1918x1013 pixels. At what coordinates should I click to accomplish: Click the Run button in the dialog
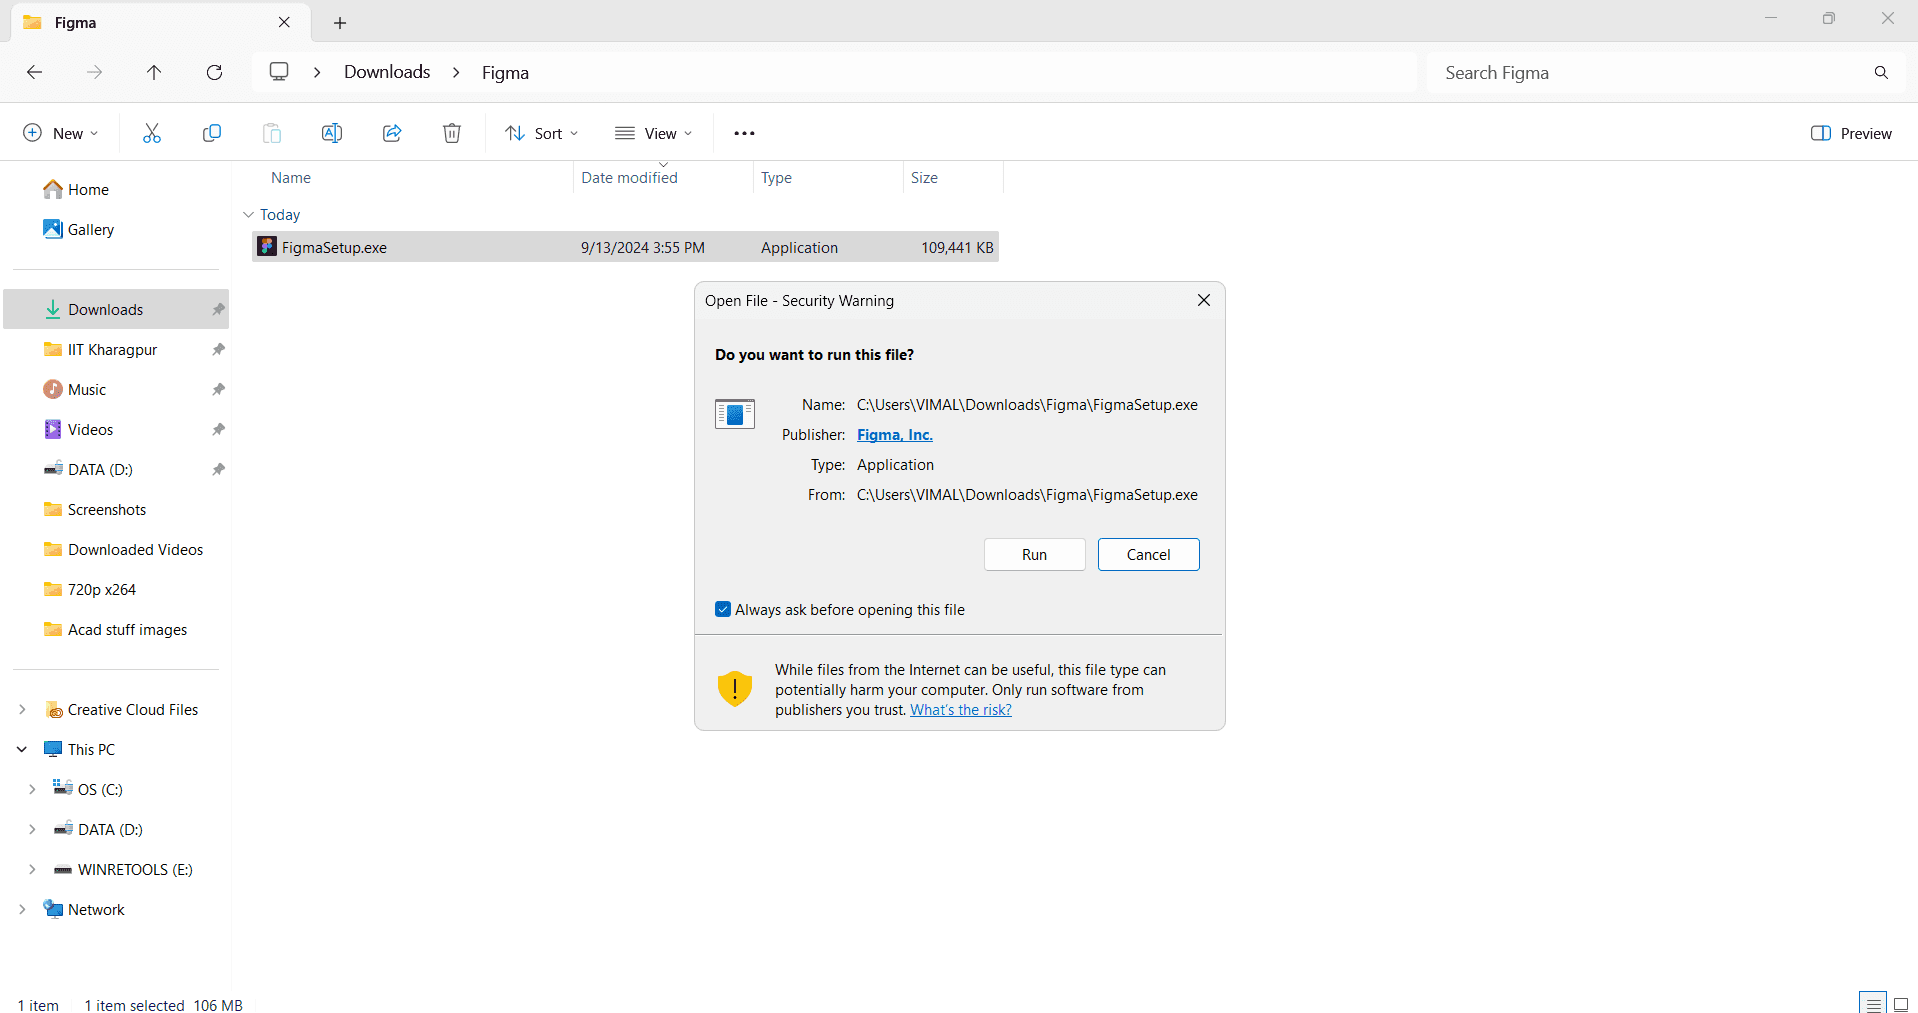1034,554
